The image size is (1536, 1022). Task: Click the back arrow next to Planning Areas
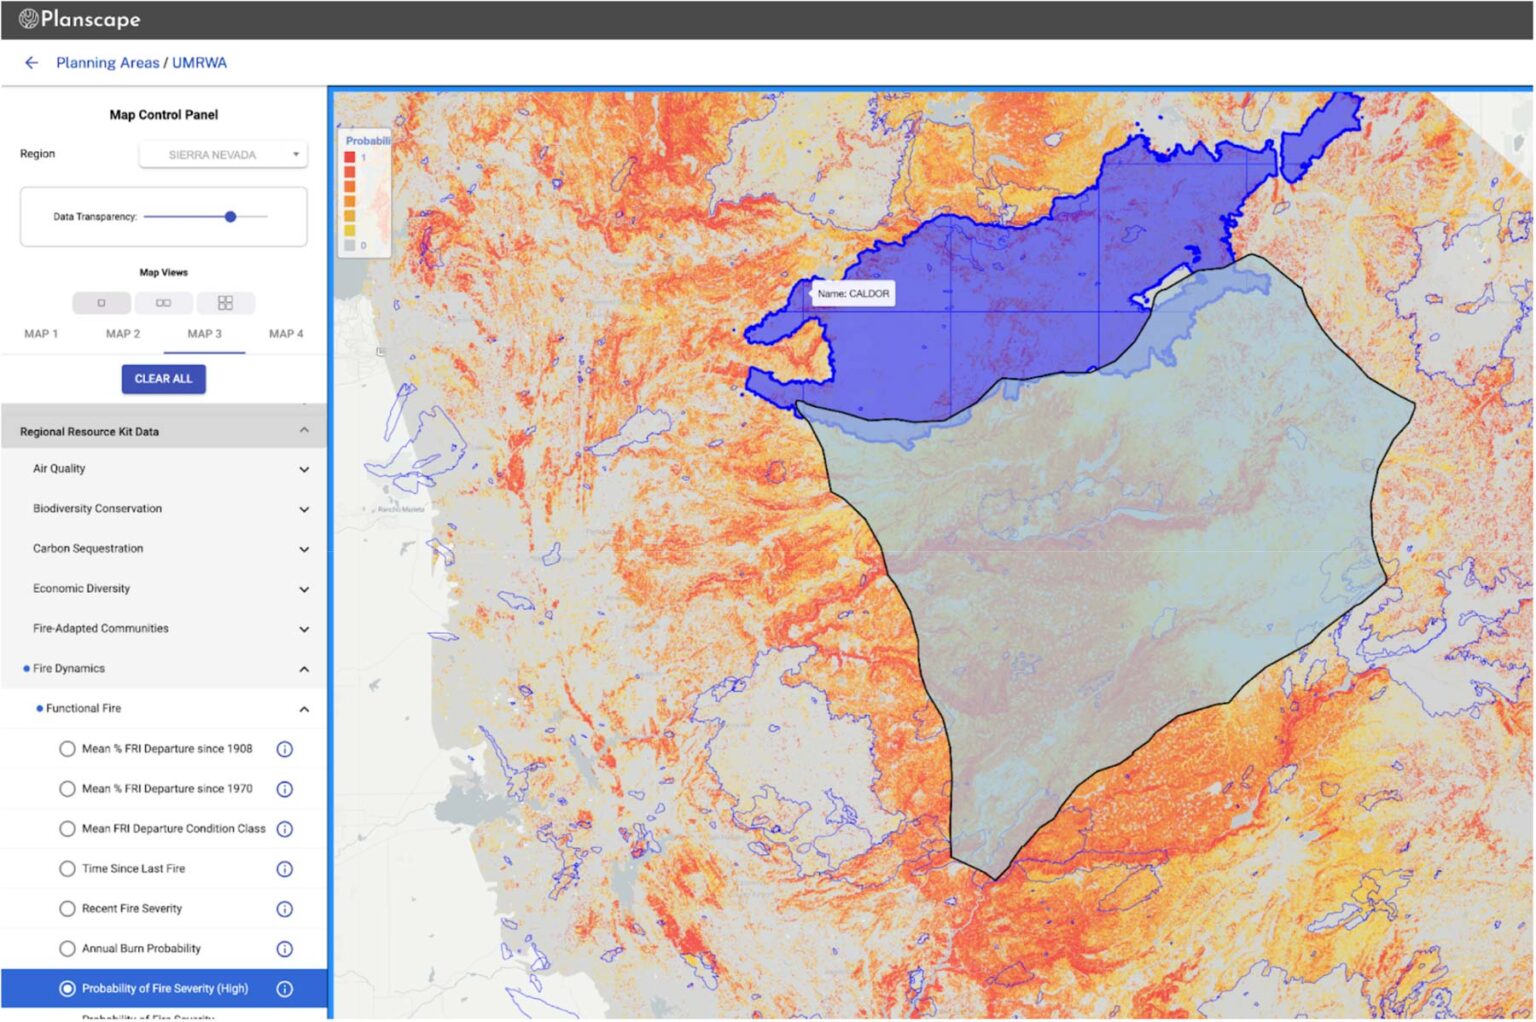[x=31, y=62]
